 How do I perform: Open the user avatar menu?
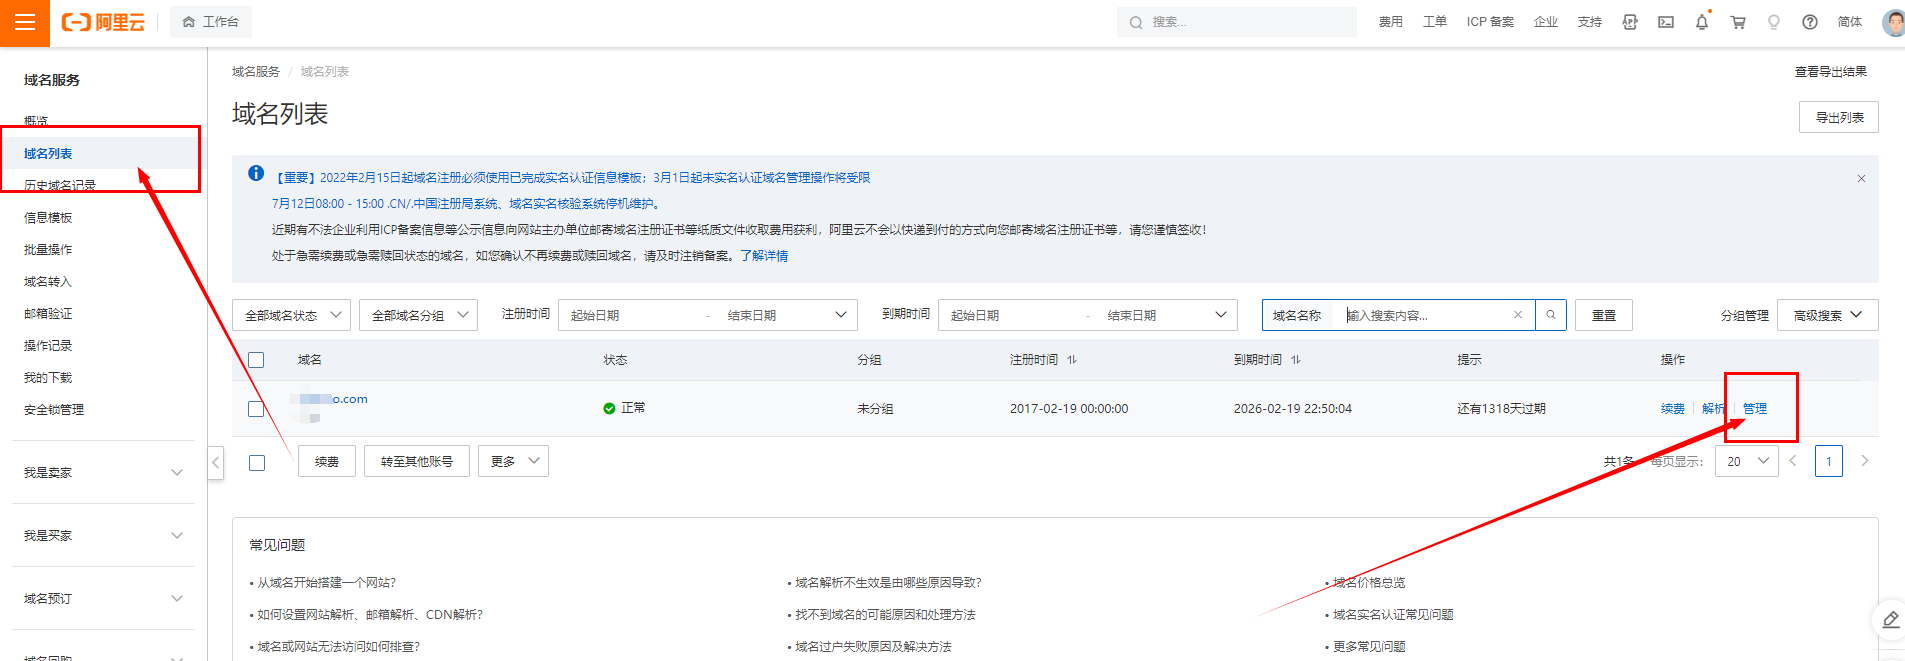coord(1893,22)
